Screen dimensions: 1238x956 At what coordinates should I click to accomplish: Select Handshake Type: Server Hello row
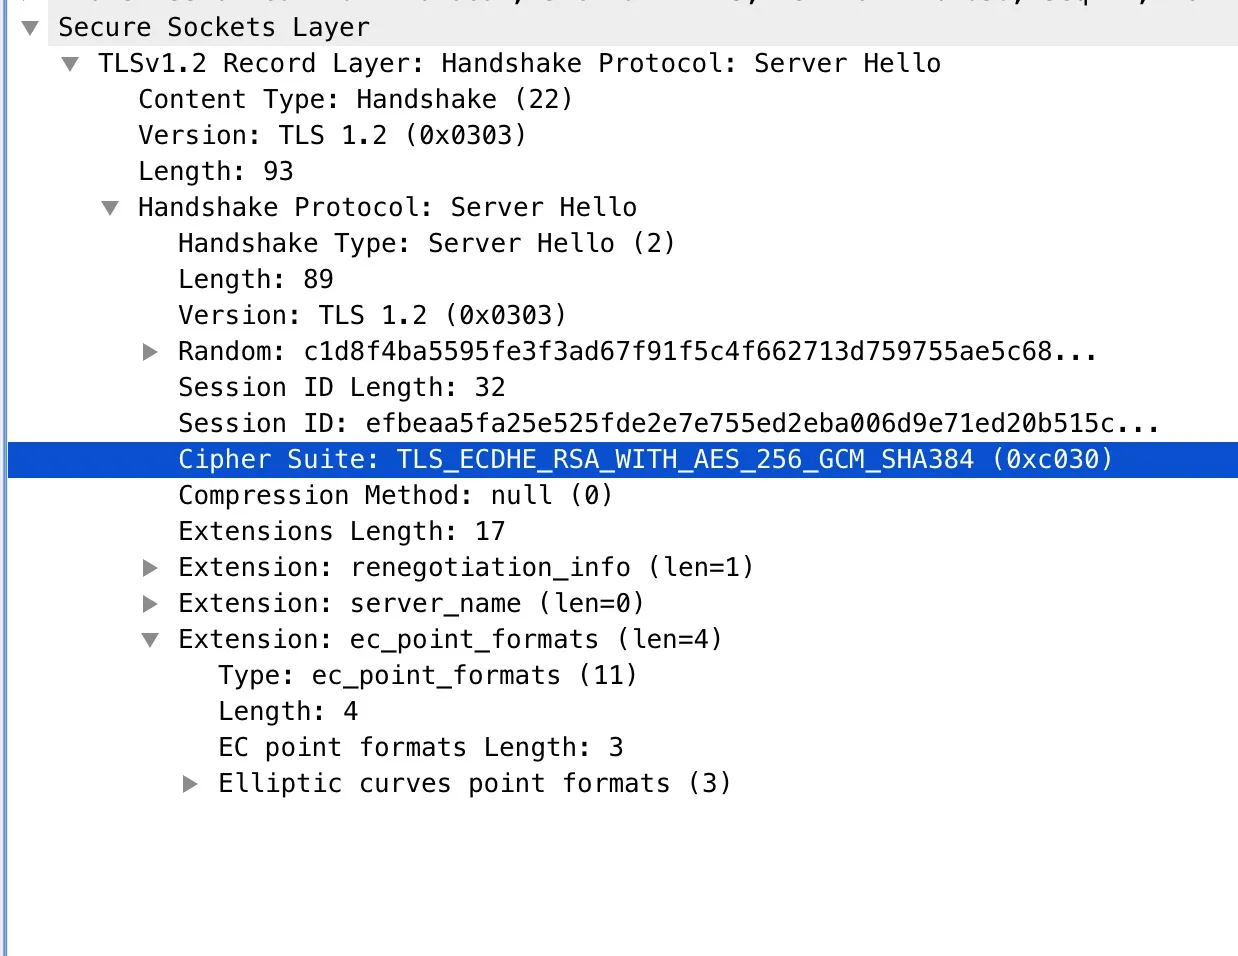(426, 244)
